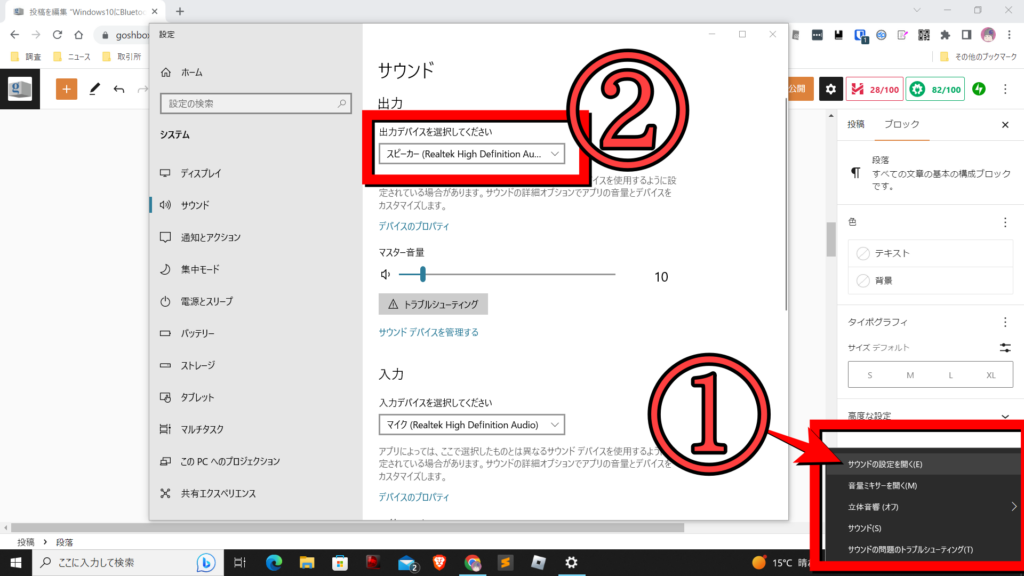Open the Windows Start menu
1024x576 pixels.
coord(16,563)
